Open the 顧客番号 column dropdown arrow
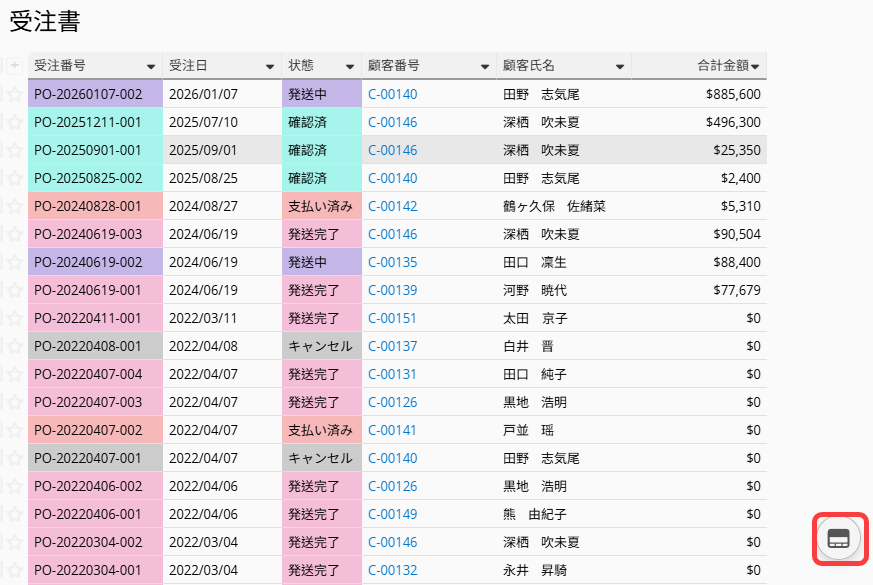 [x=484, y=67]
